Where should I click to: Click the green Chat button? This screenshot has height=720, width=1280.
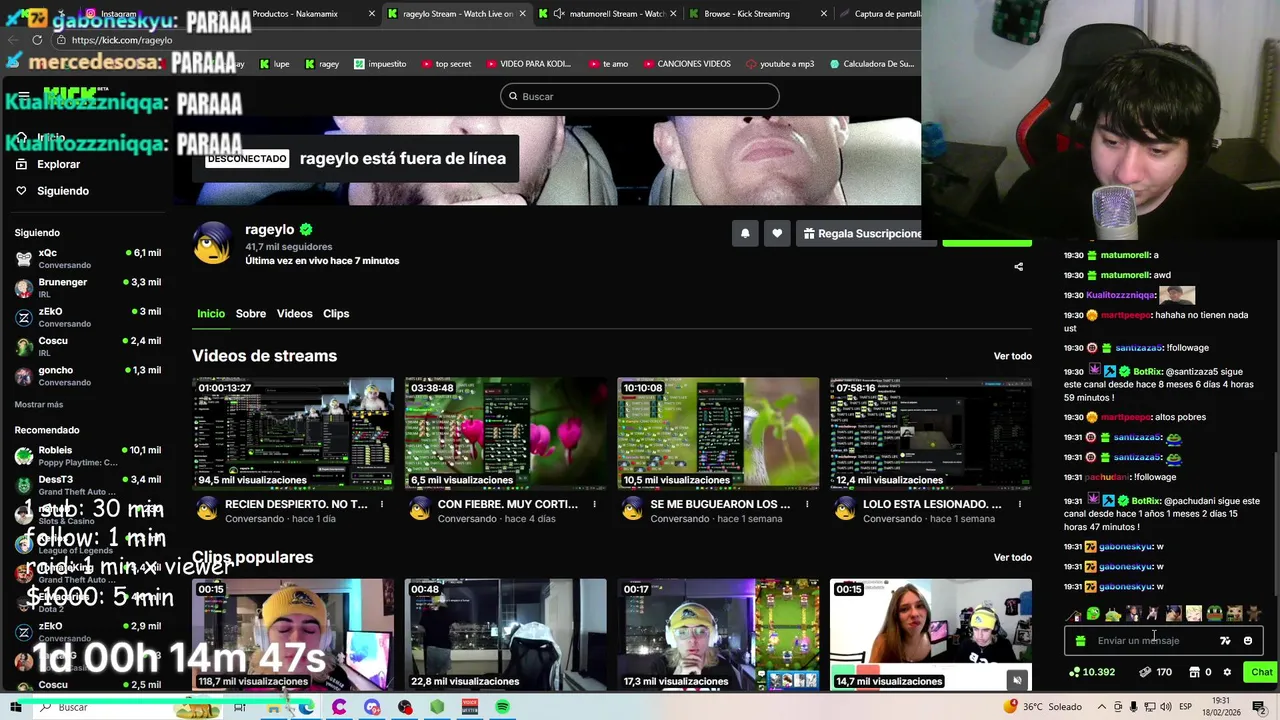[1262, 672]
